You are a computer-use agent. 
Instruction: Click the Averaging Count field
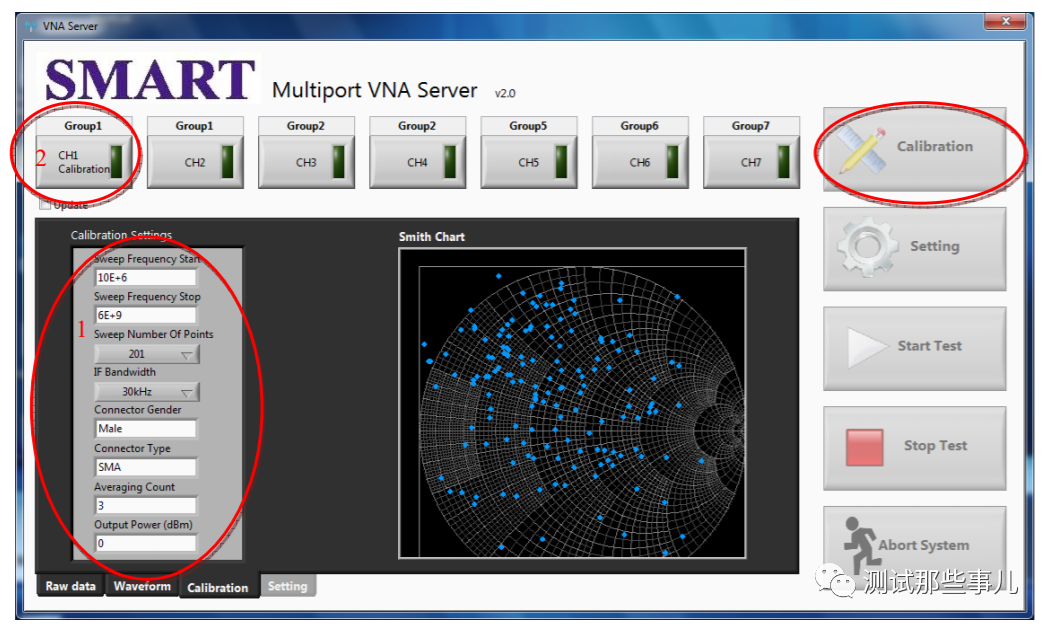146,505
